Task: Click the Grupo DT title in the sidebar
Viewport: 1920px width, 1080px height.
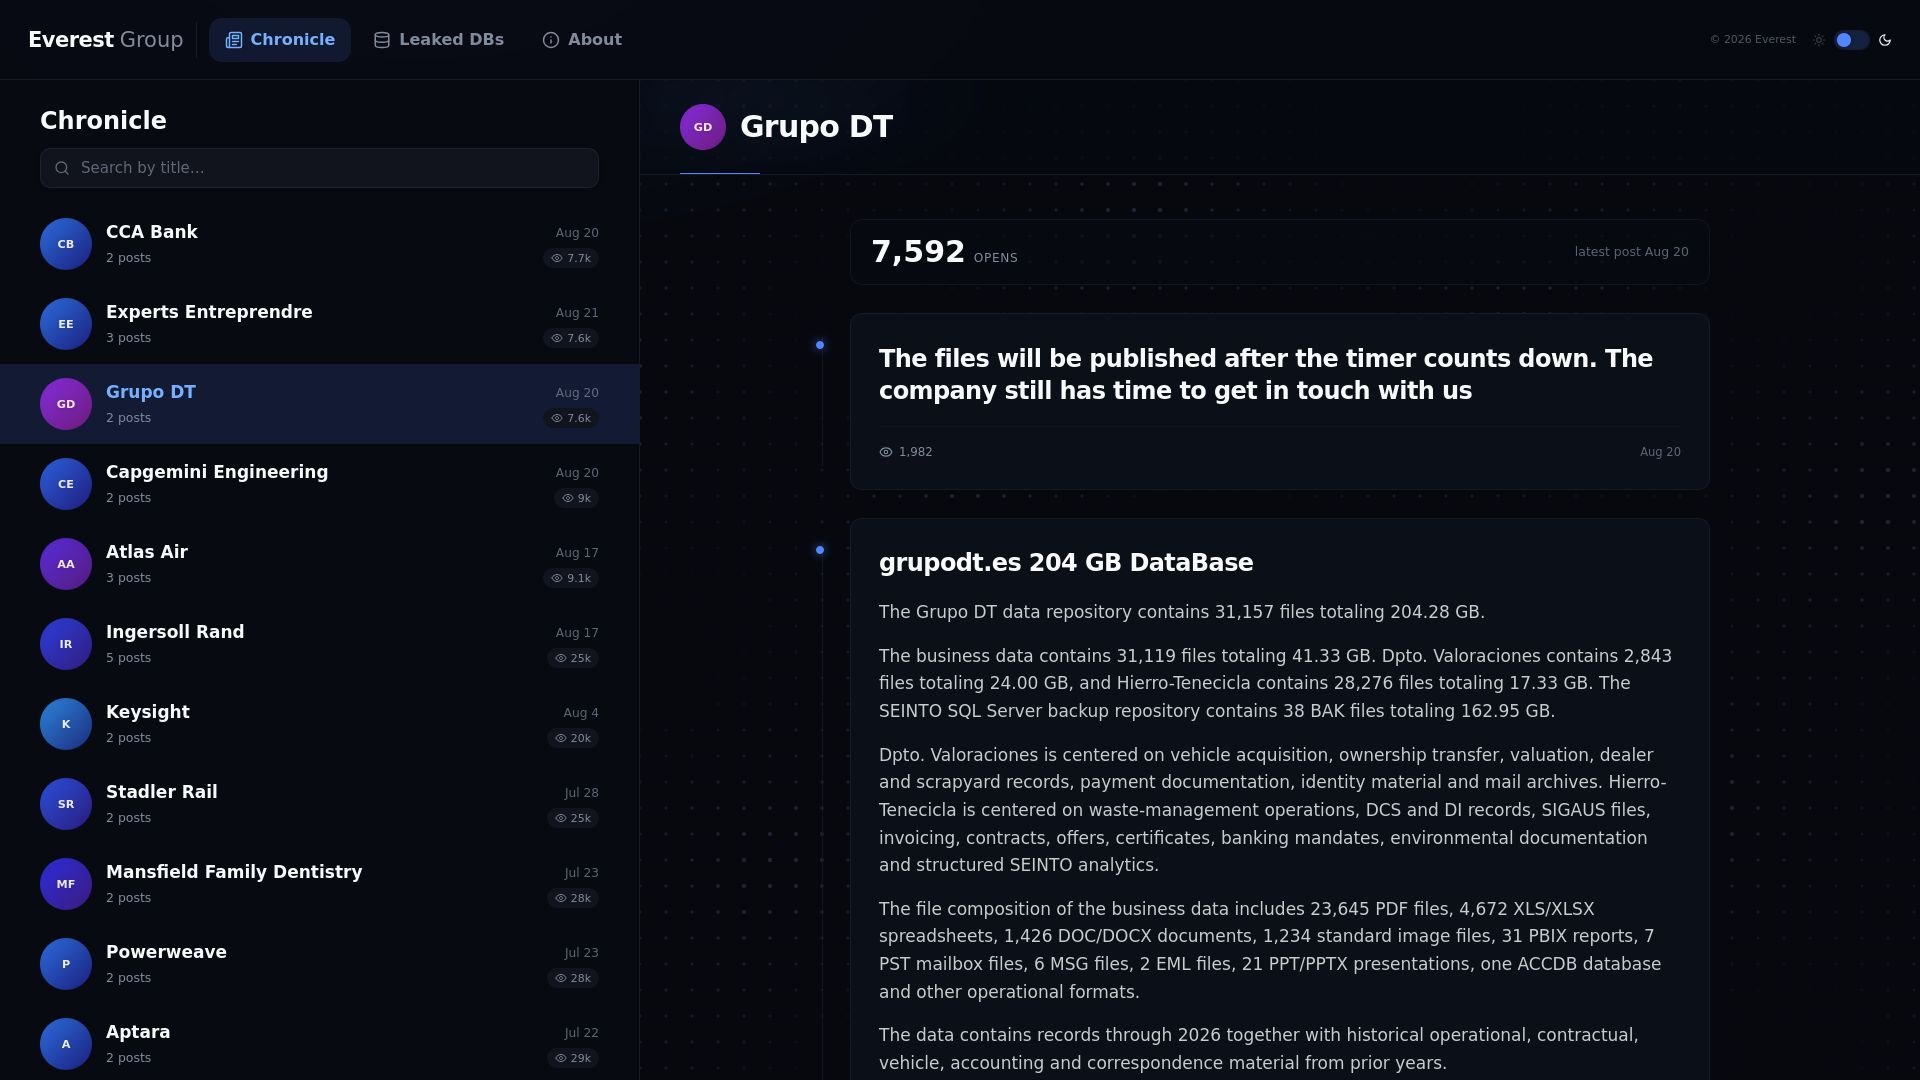Action: click(x=151, y=392)
